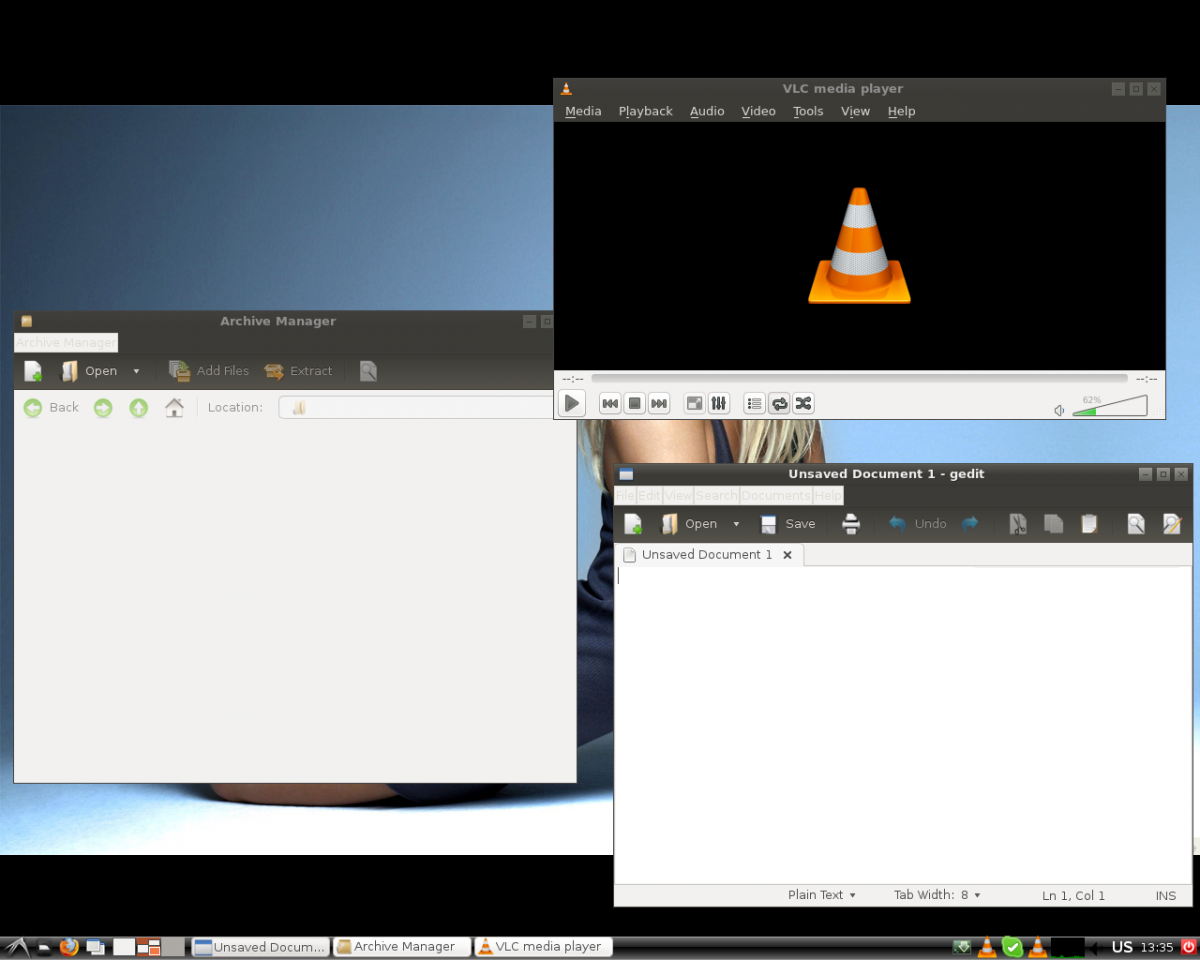Open Plain Text language dropdown in gedit

(822, 895)
